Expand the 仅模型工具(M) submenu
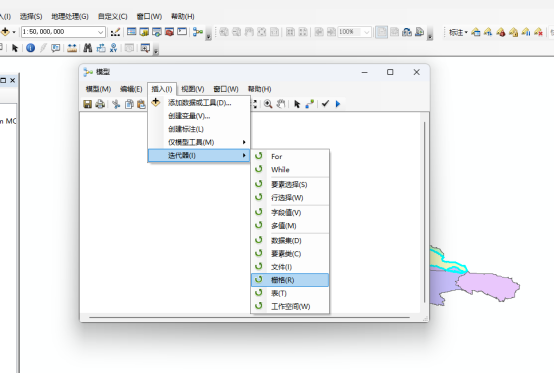 (x=199, y=142)
